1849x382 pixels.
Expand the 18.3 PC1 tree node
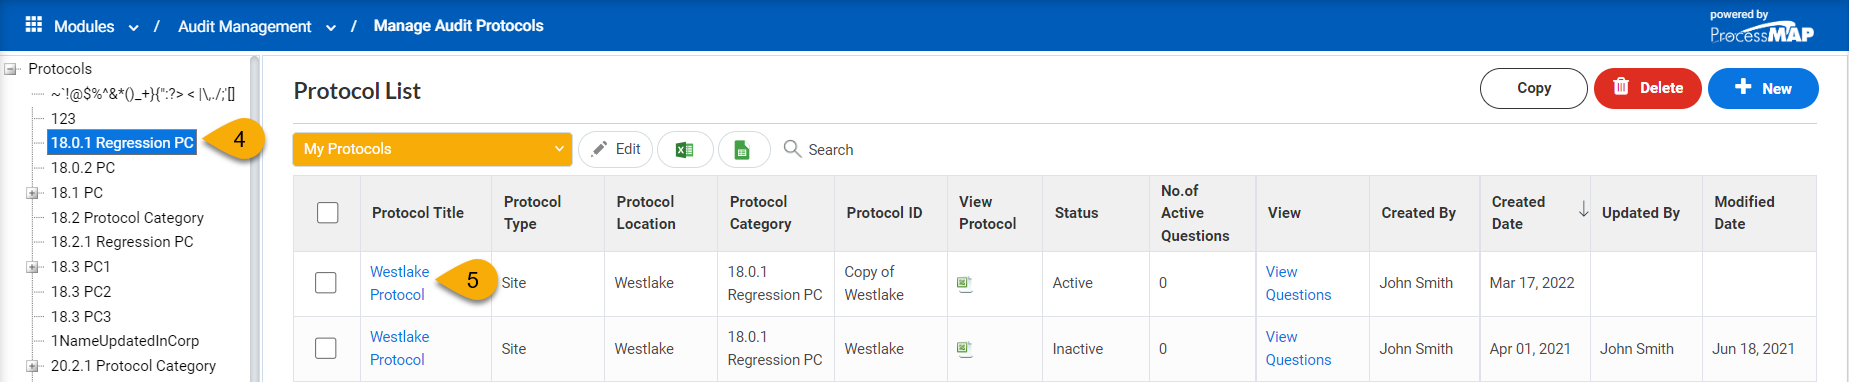point(32,267)
